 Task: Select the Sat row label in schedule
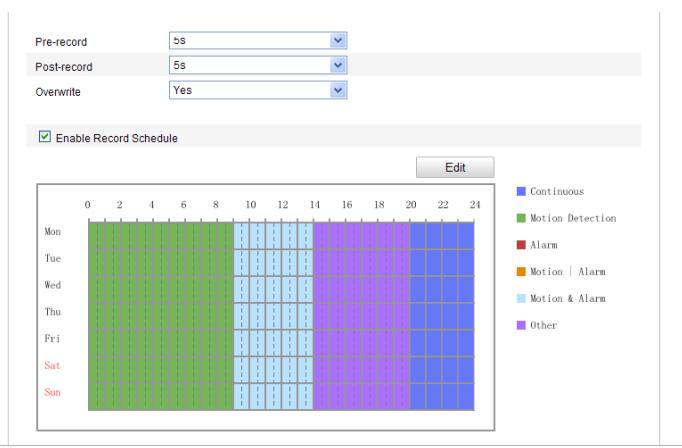(53, 366)
